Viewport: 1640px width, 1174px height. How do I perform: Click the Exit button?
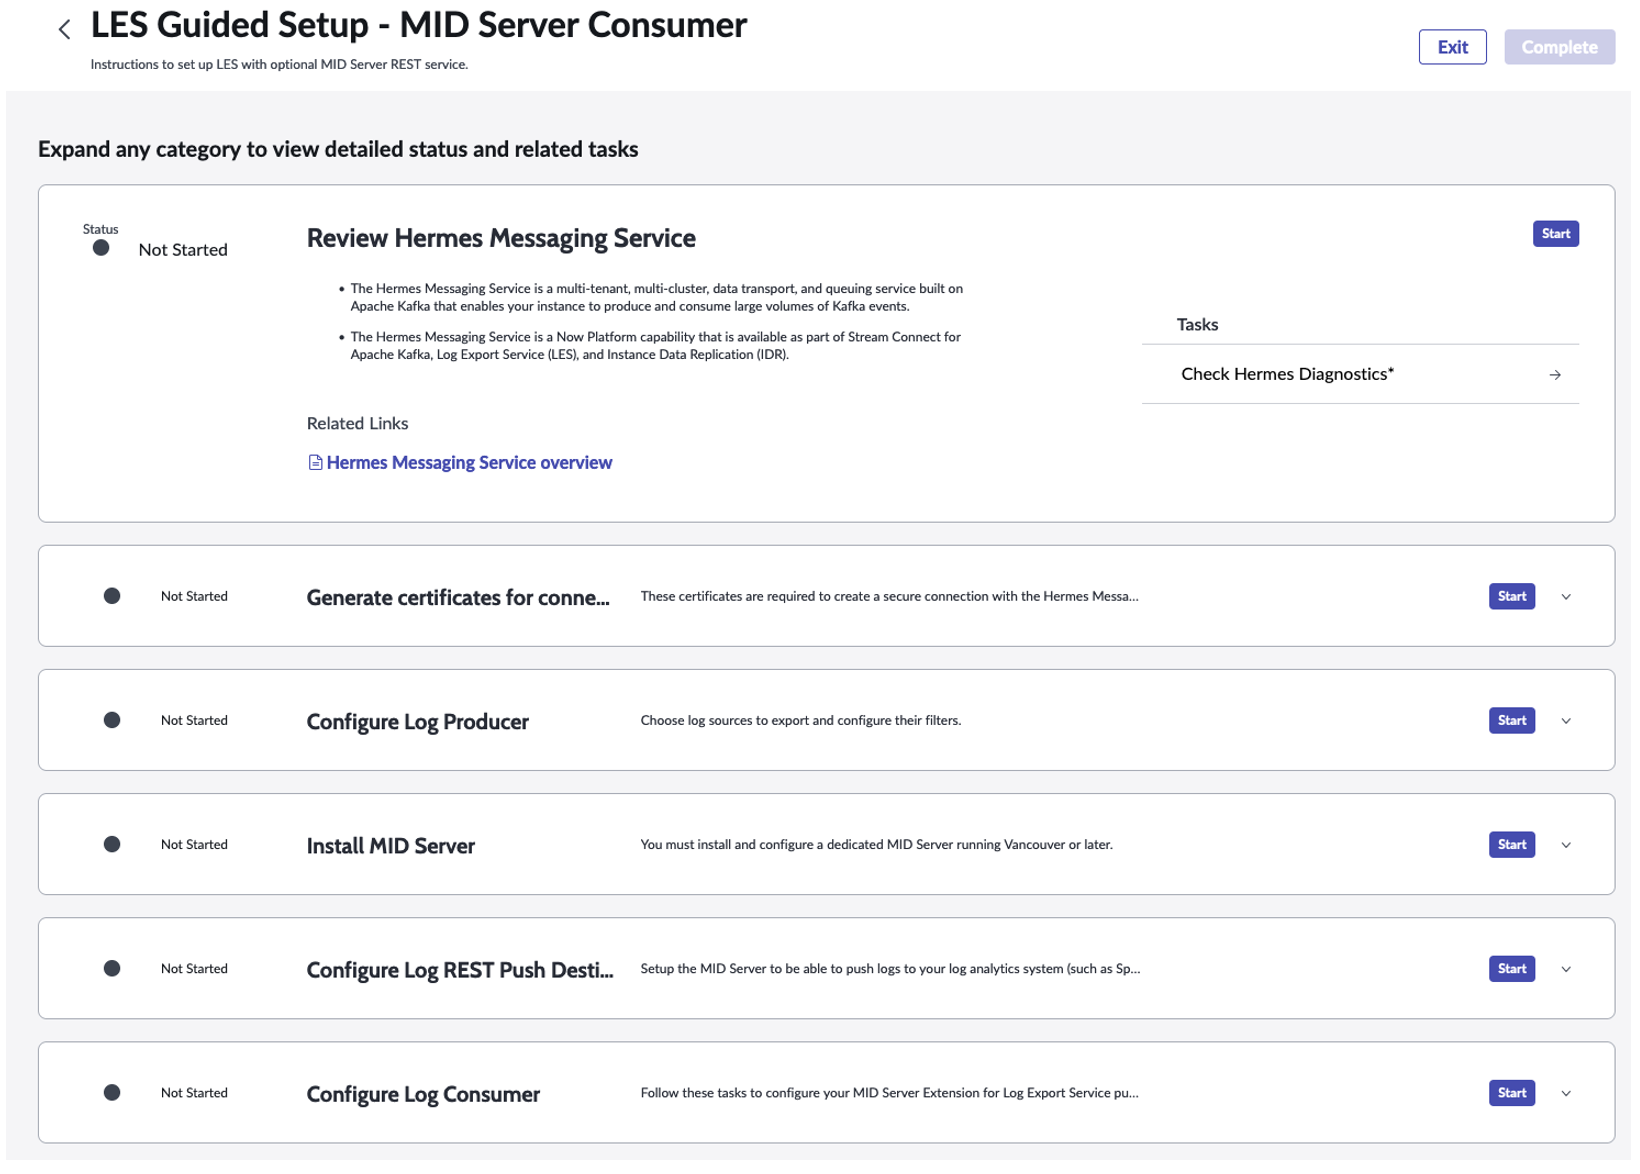click(x=1452, y=47)
